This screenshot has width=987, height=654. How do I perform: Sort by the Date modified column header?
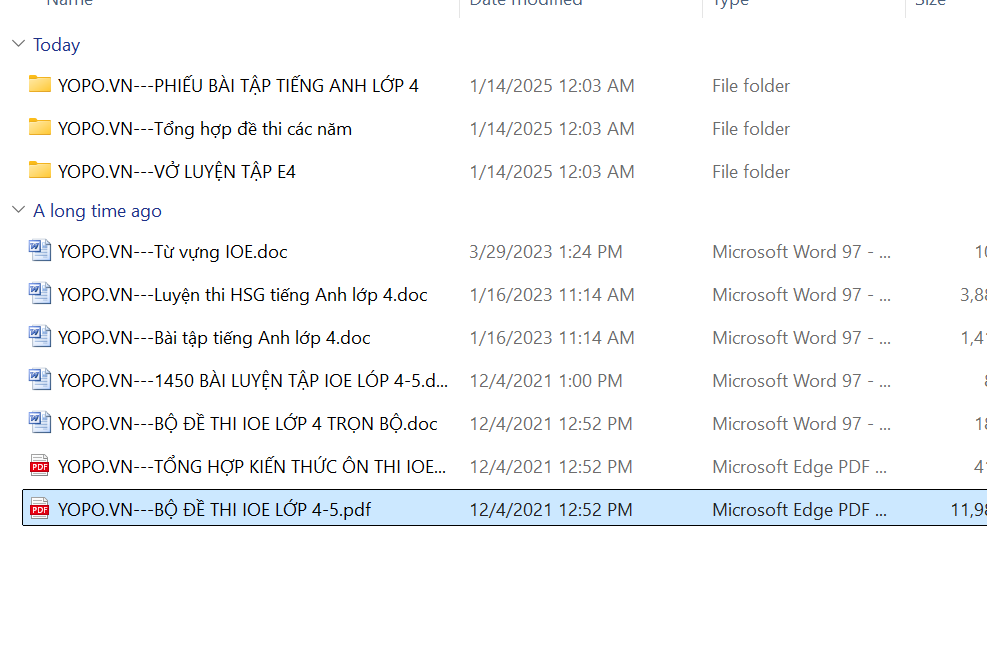(x=526, y=3)
